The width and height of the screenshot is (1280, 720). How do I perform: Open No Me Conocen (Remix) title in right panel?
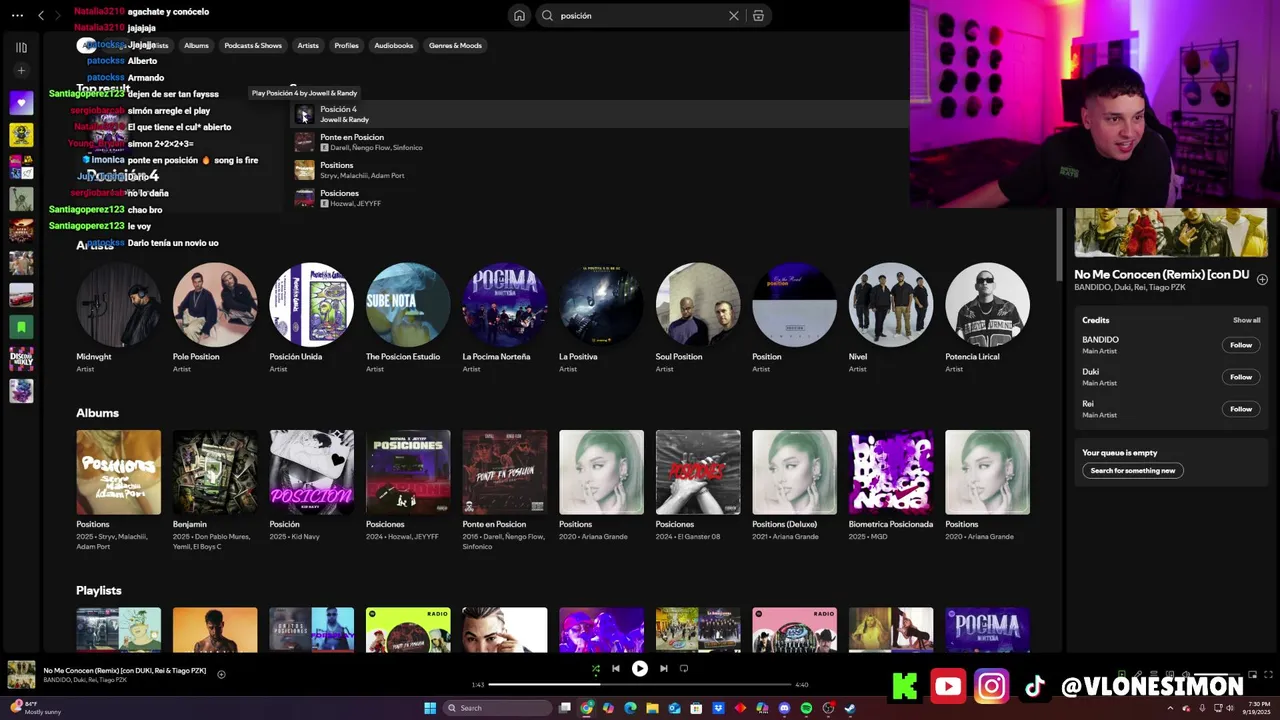[x=1161, y=274]
